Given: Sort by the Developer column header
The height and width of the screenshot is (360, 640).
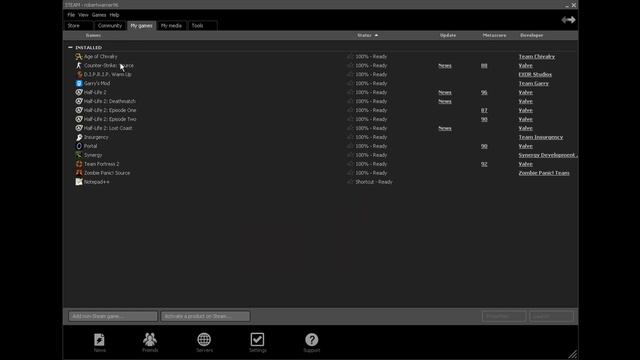Looking at the screenshot, I should pos(531,36).
